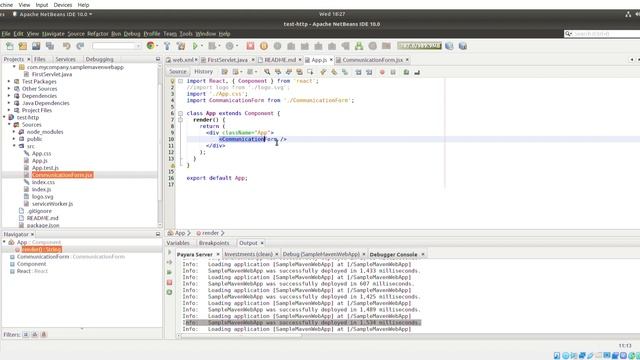Collapse the test-http project node
Viewport: 640px width, 360px height.
click(x=4, y=118)
